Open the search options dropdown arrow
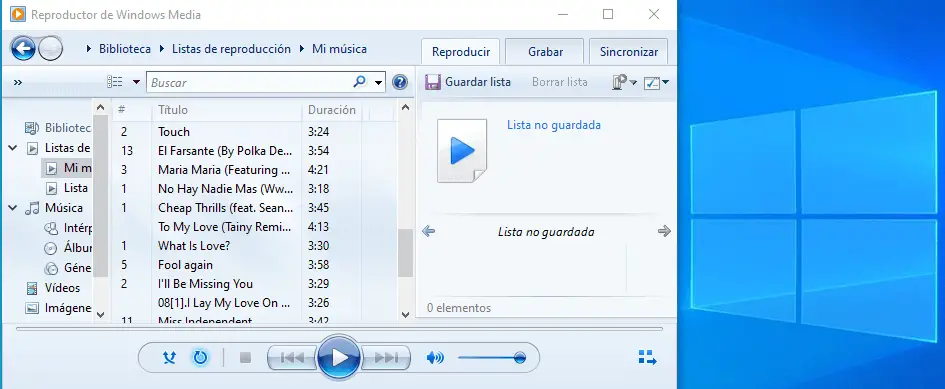 pos(378,82)
